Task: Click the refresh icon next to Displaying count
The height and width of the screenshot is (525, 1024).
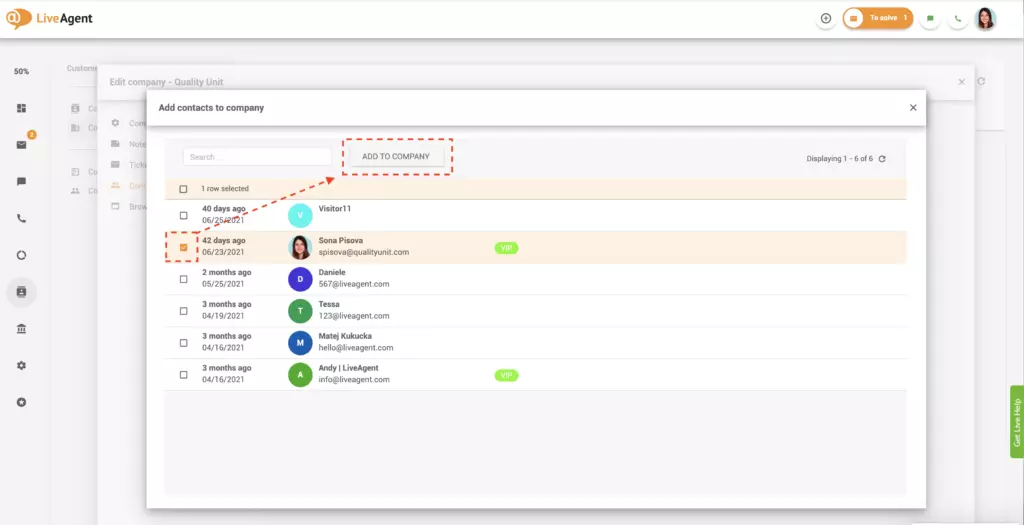Action: click(882, 158)
